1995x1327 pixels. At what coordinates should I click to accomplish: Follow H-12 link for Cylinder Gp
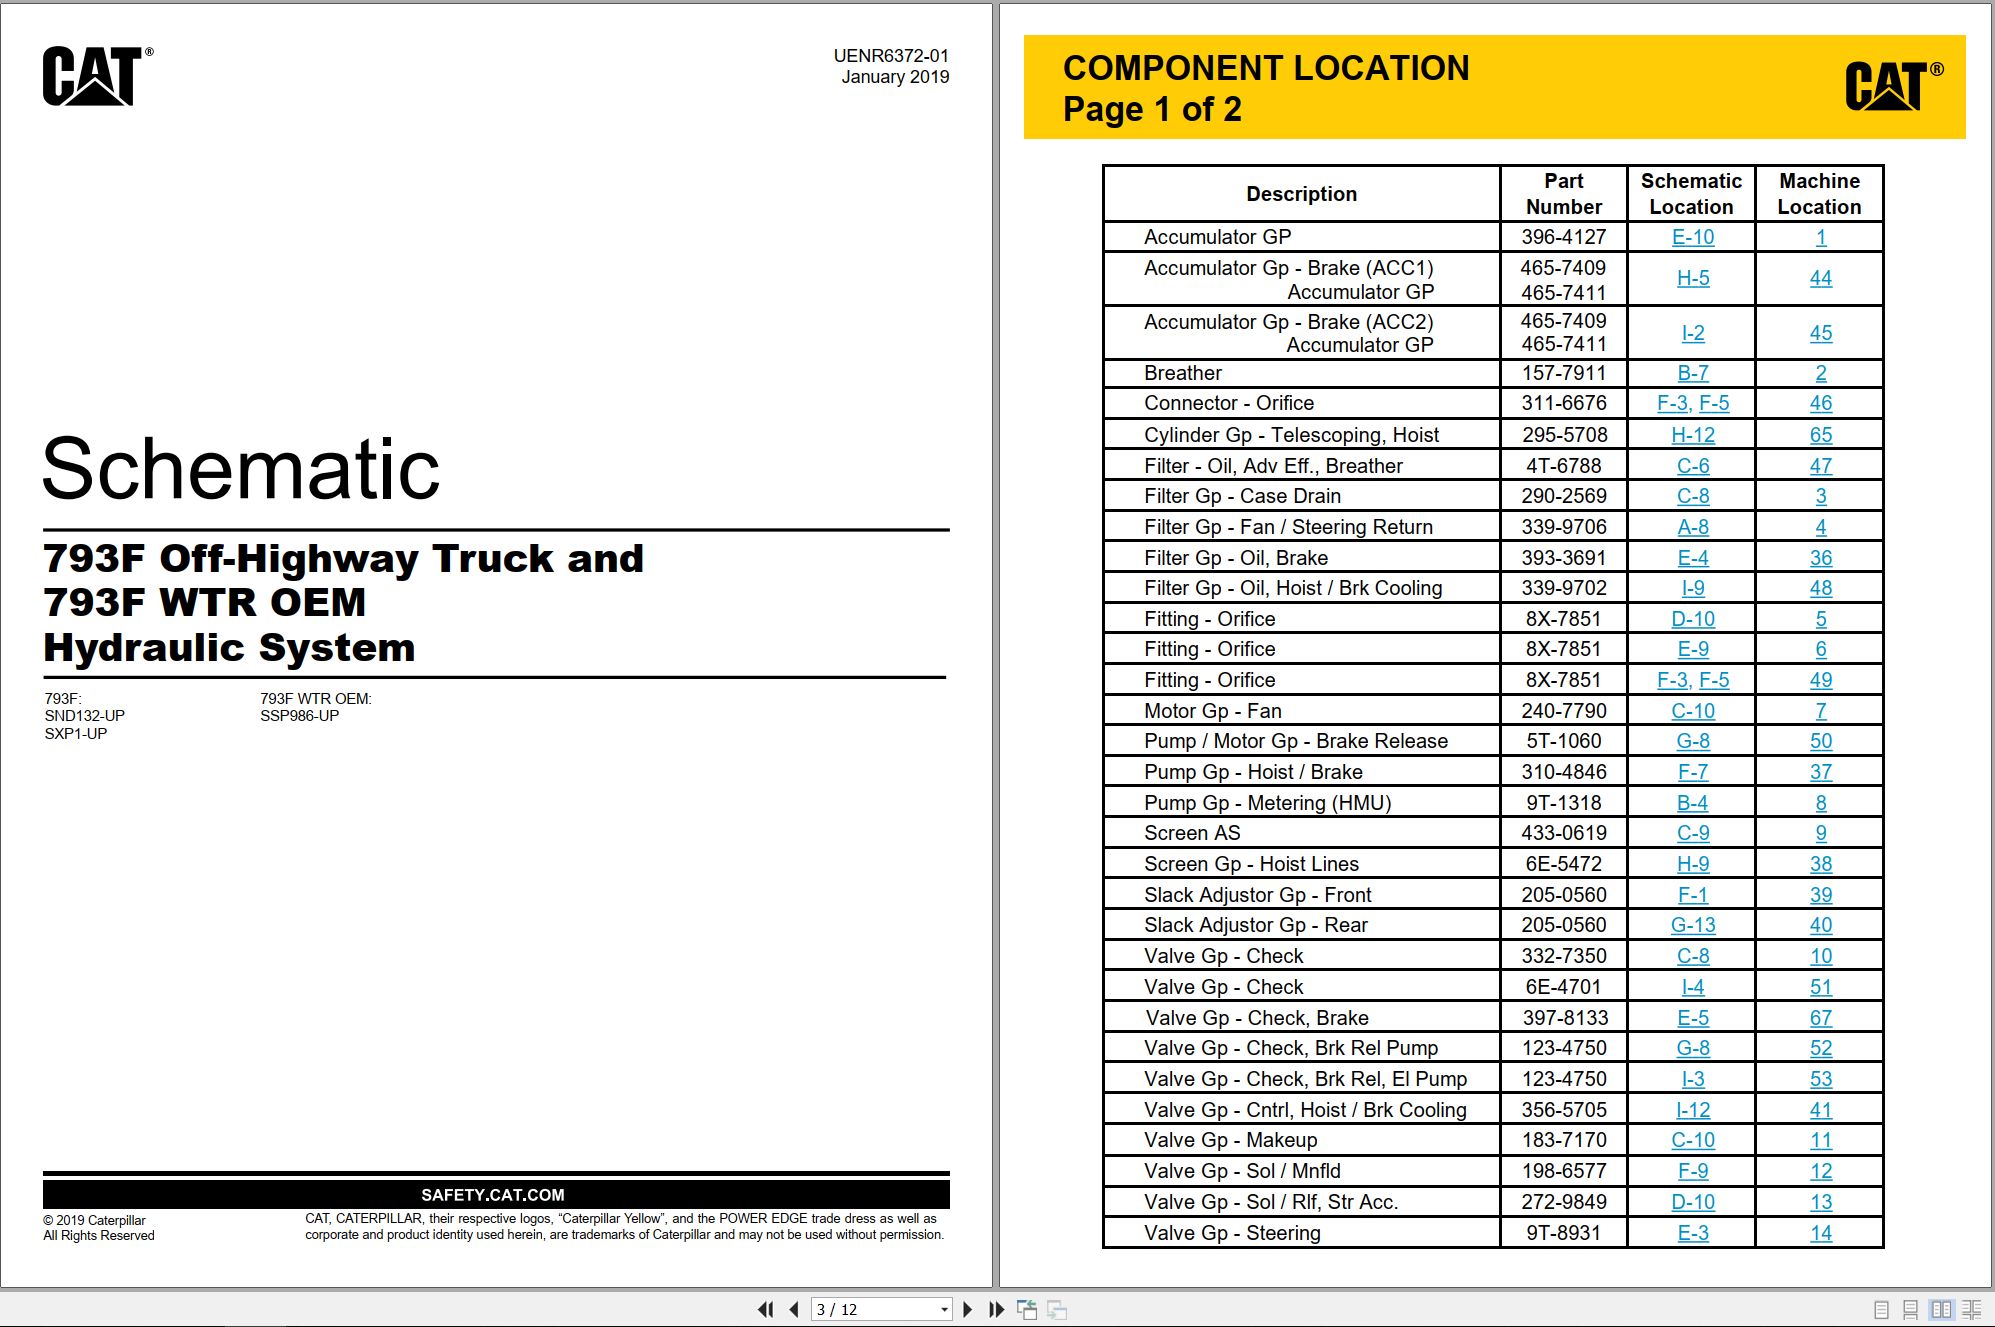click(1693, 435)
